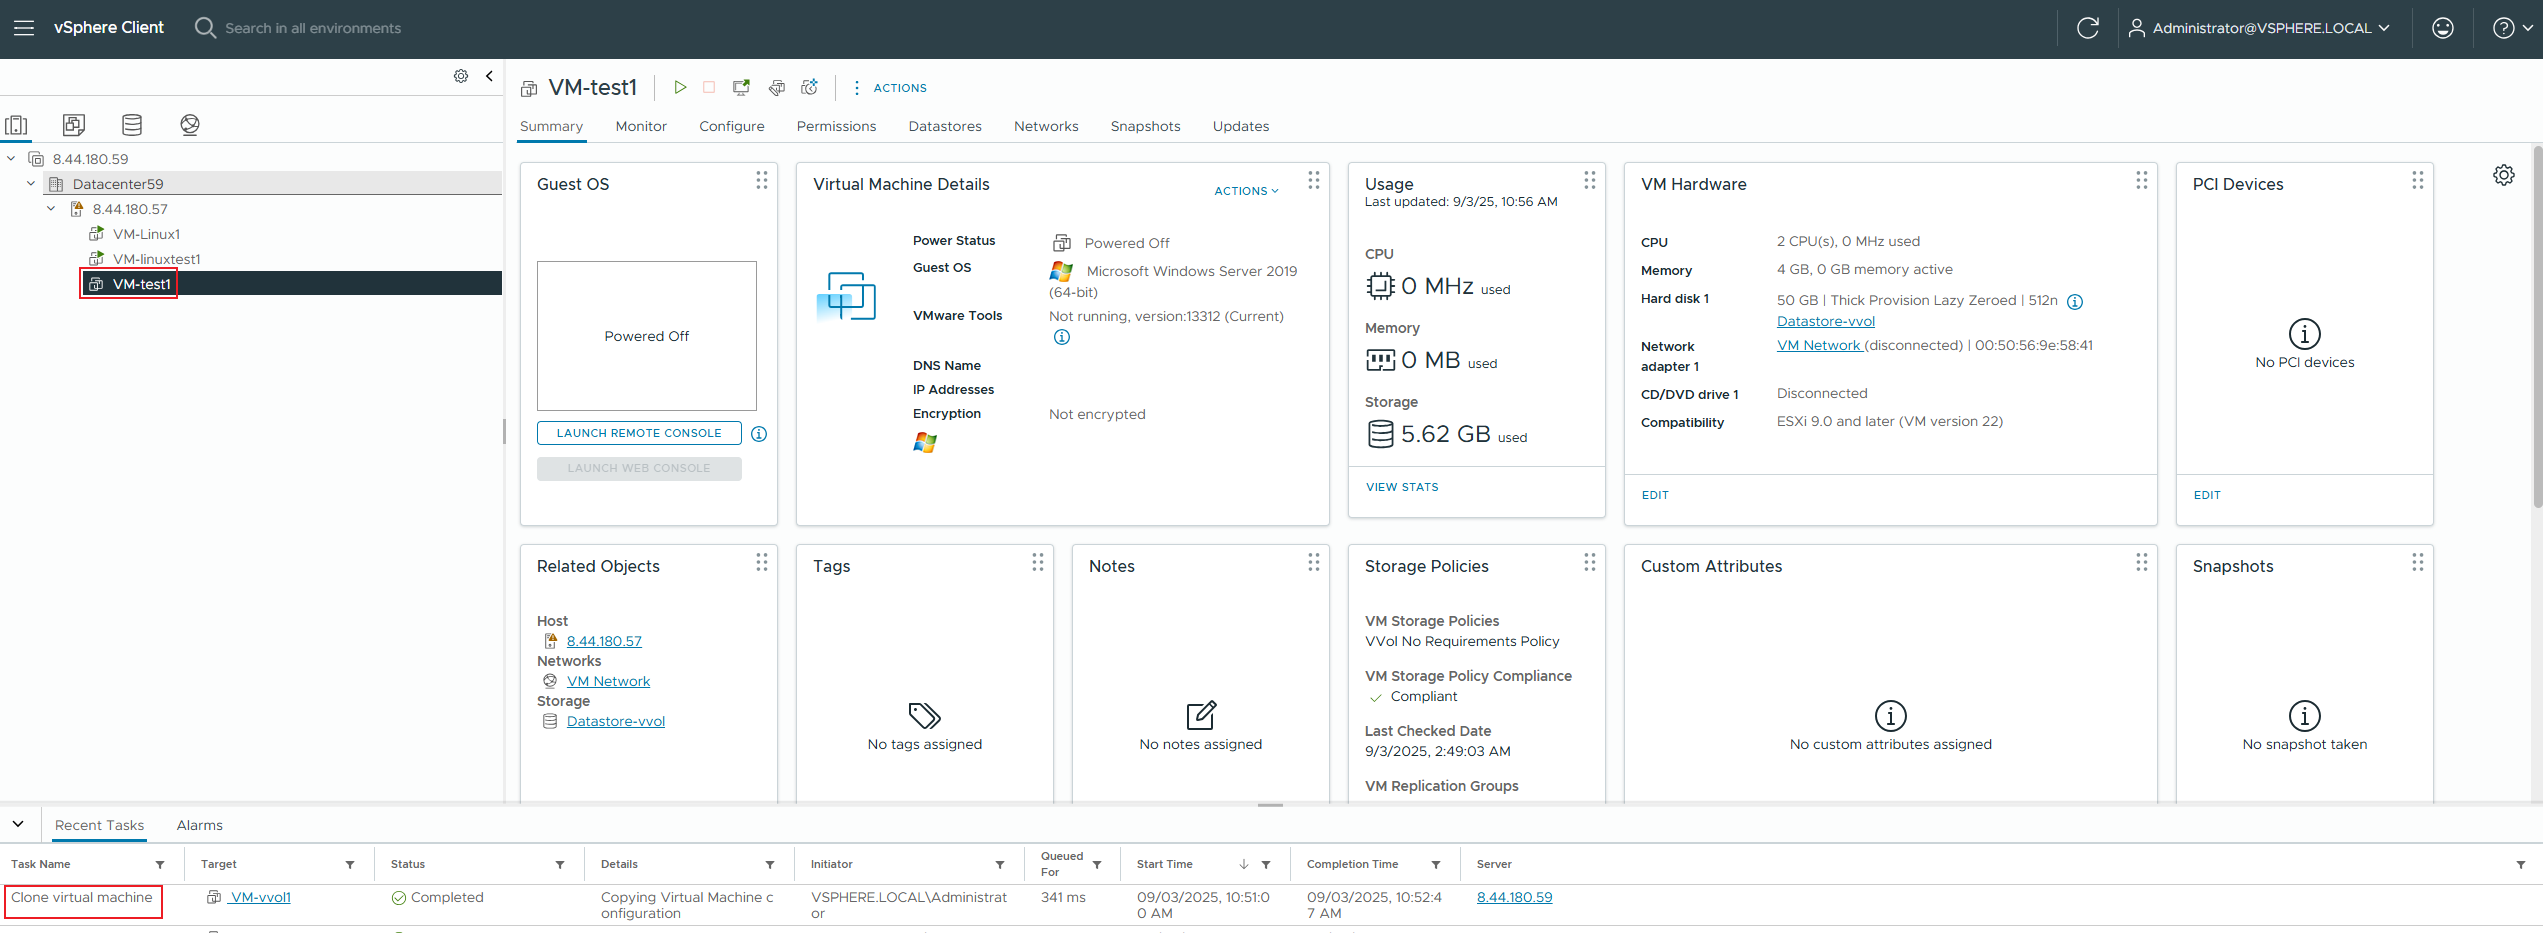Select VM-test1 in the inventory tree
Image resolution: width=2543 pixels, height=933 pixels.
click(141, 284)
